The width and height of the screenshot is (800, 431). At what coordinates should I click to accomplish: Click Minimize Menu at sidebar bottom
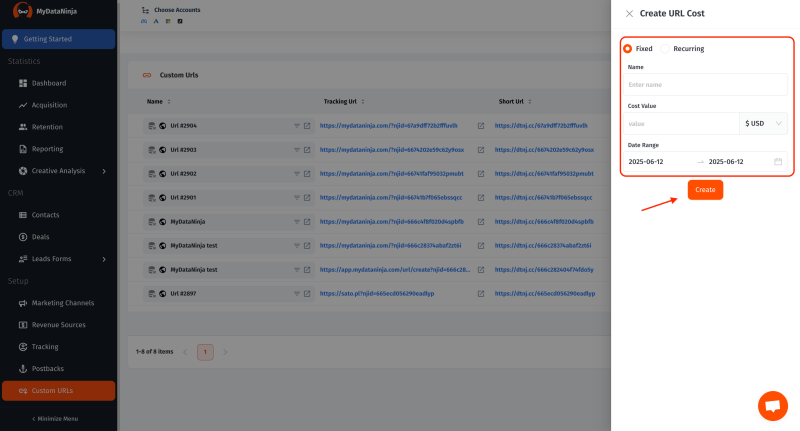click(x=55, y=419)
